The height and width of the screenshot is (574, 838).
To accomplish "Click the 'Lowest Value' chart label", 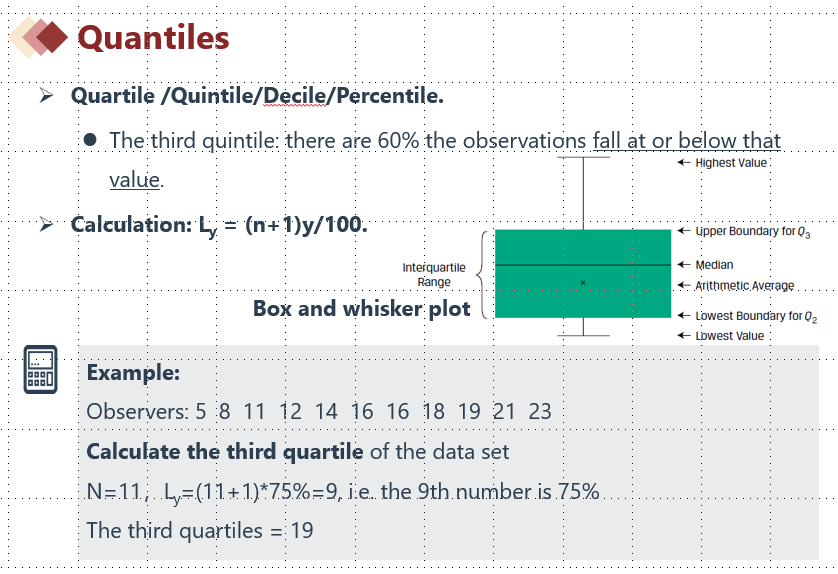I will tap(729, 336).
